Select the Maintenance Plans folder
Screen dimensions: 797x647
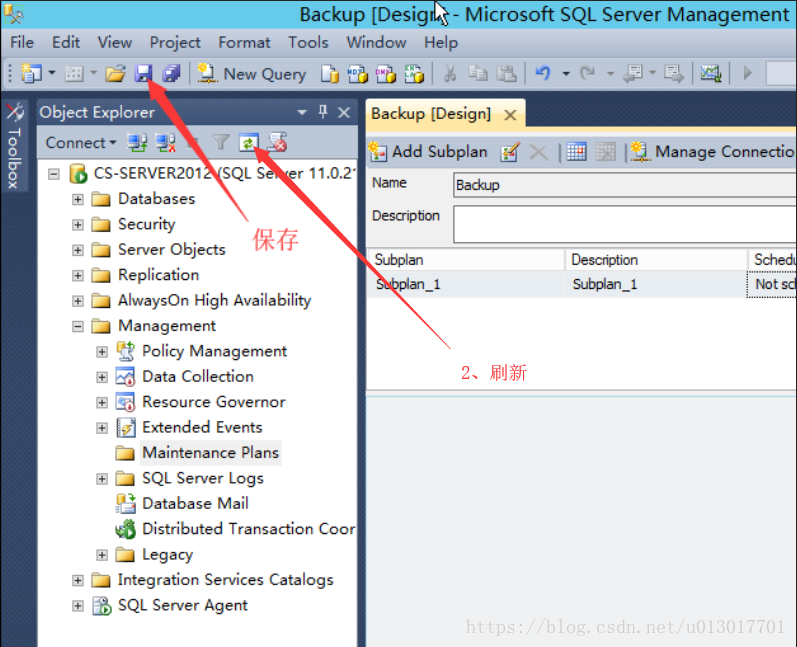pos(210,453)
